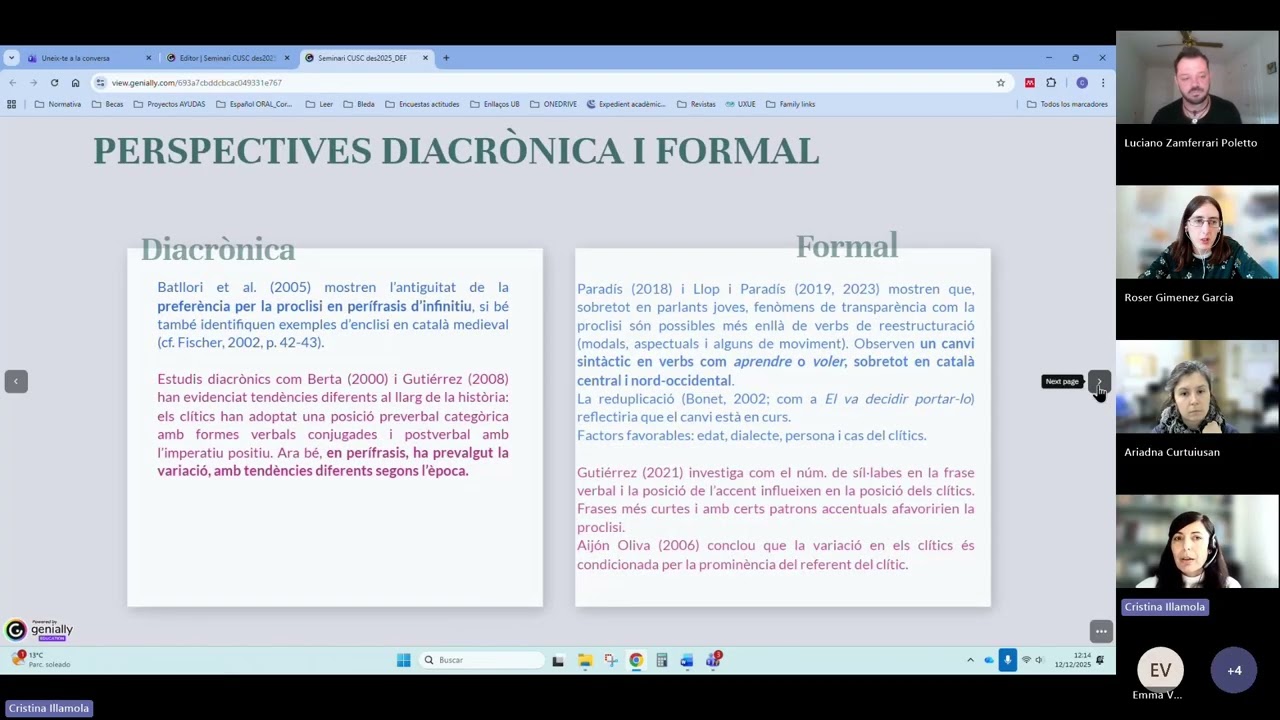The width and height of the screenshot is (1280, 720).
Task: Open the Expedient acadèmic bookmark
Action: tap(626, 104)
